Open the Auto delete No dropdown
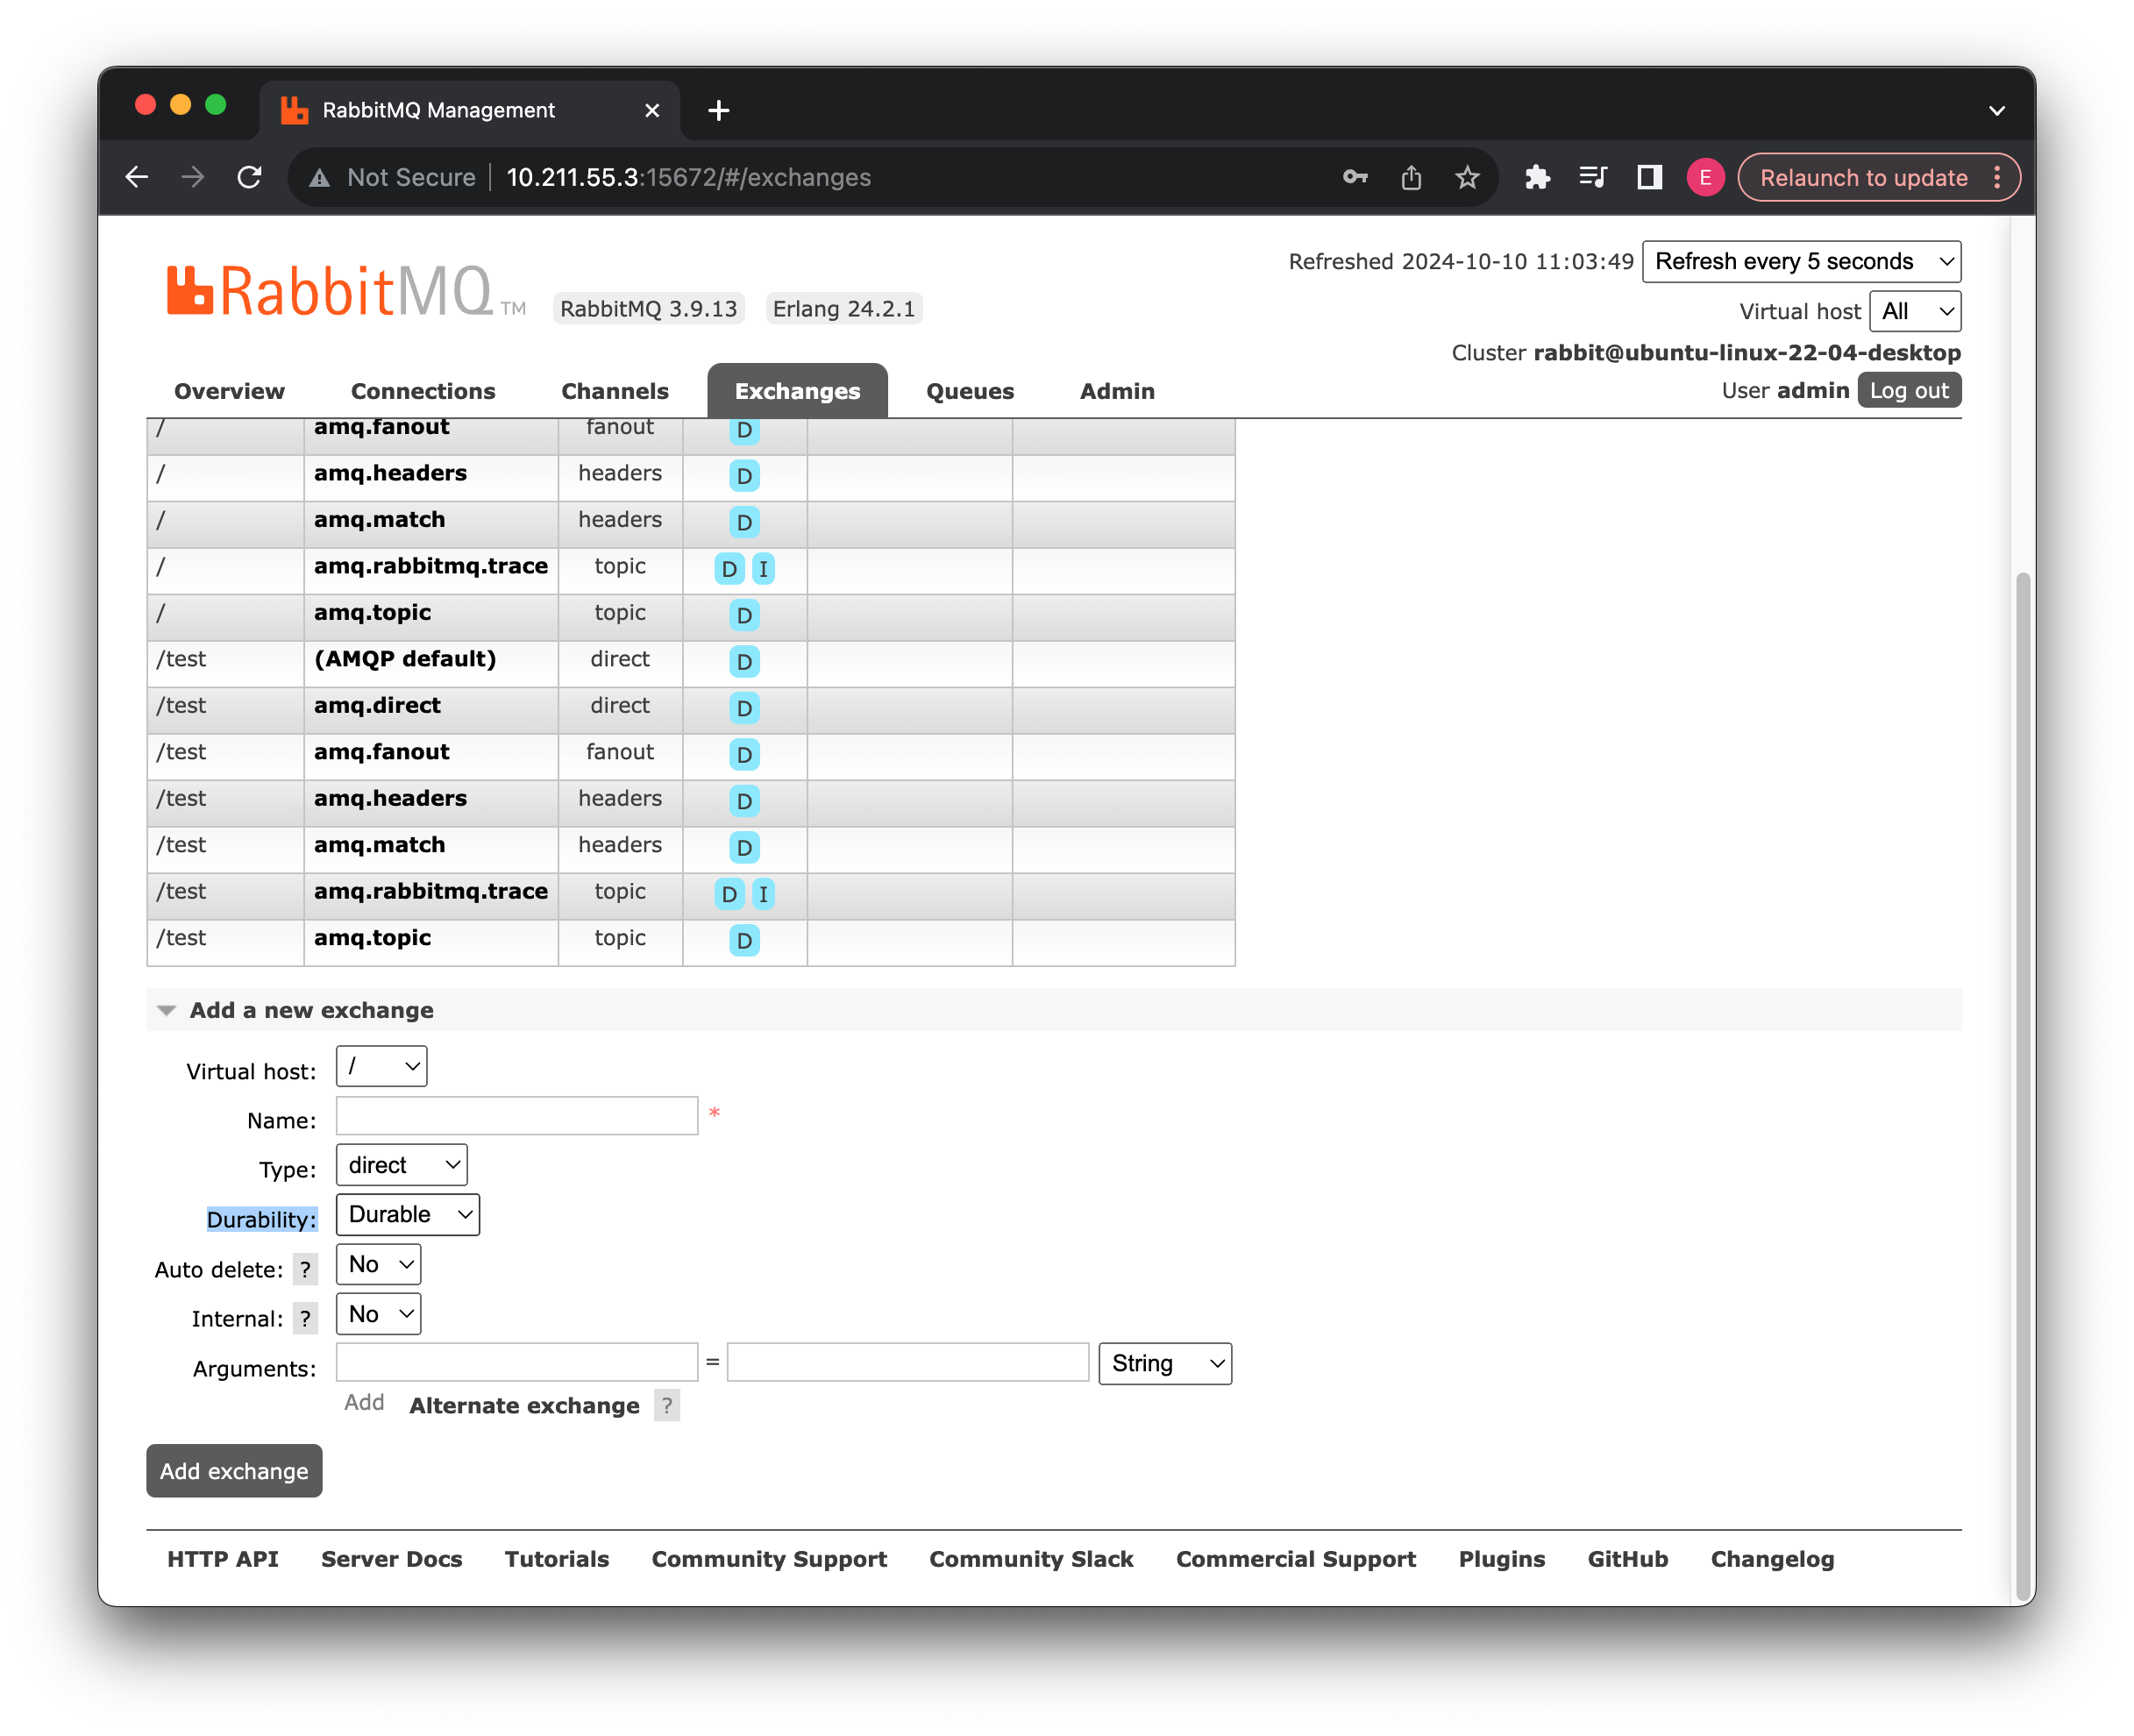This screenshot has width=2134, height=1736. click(378, 1264)
